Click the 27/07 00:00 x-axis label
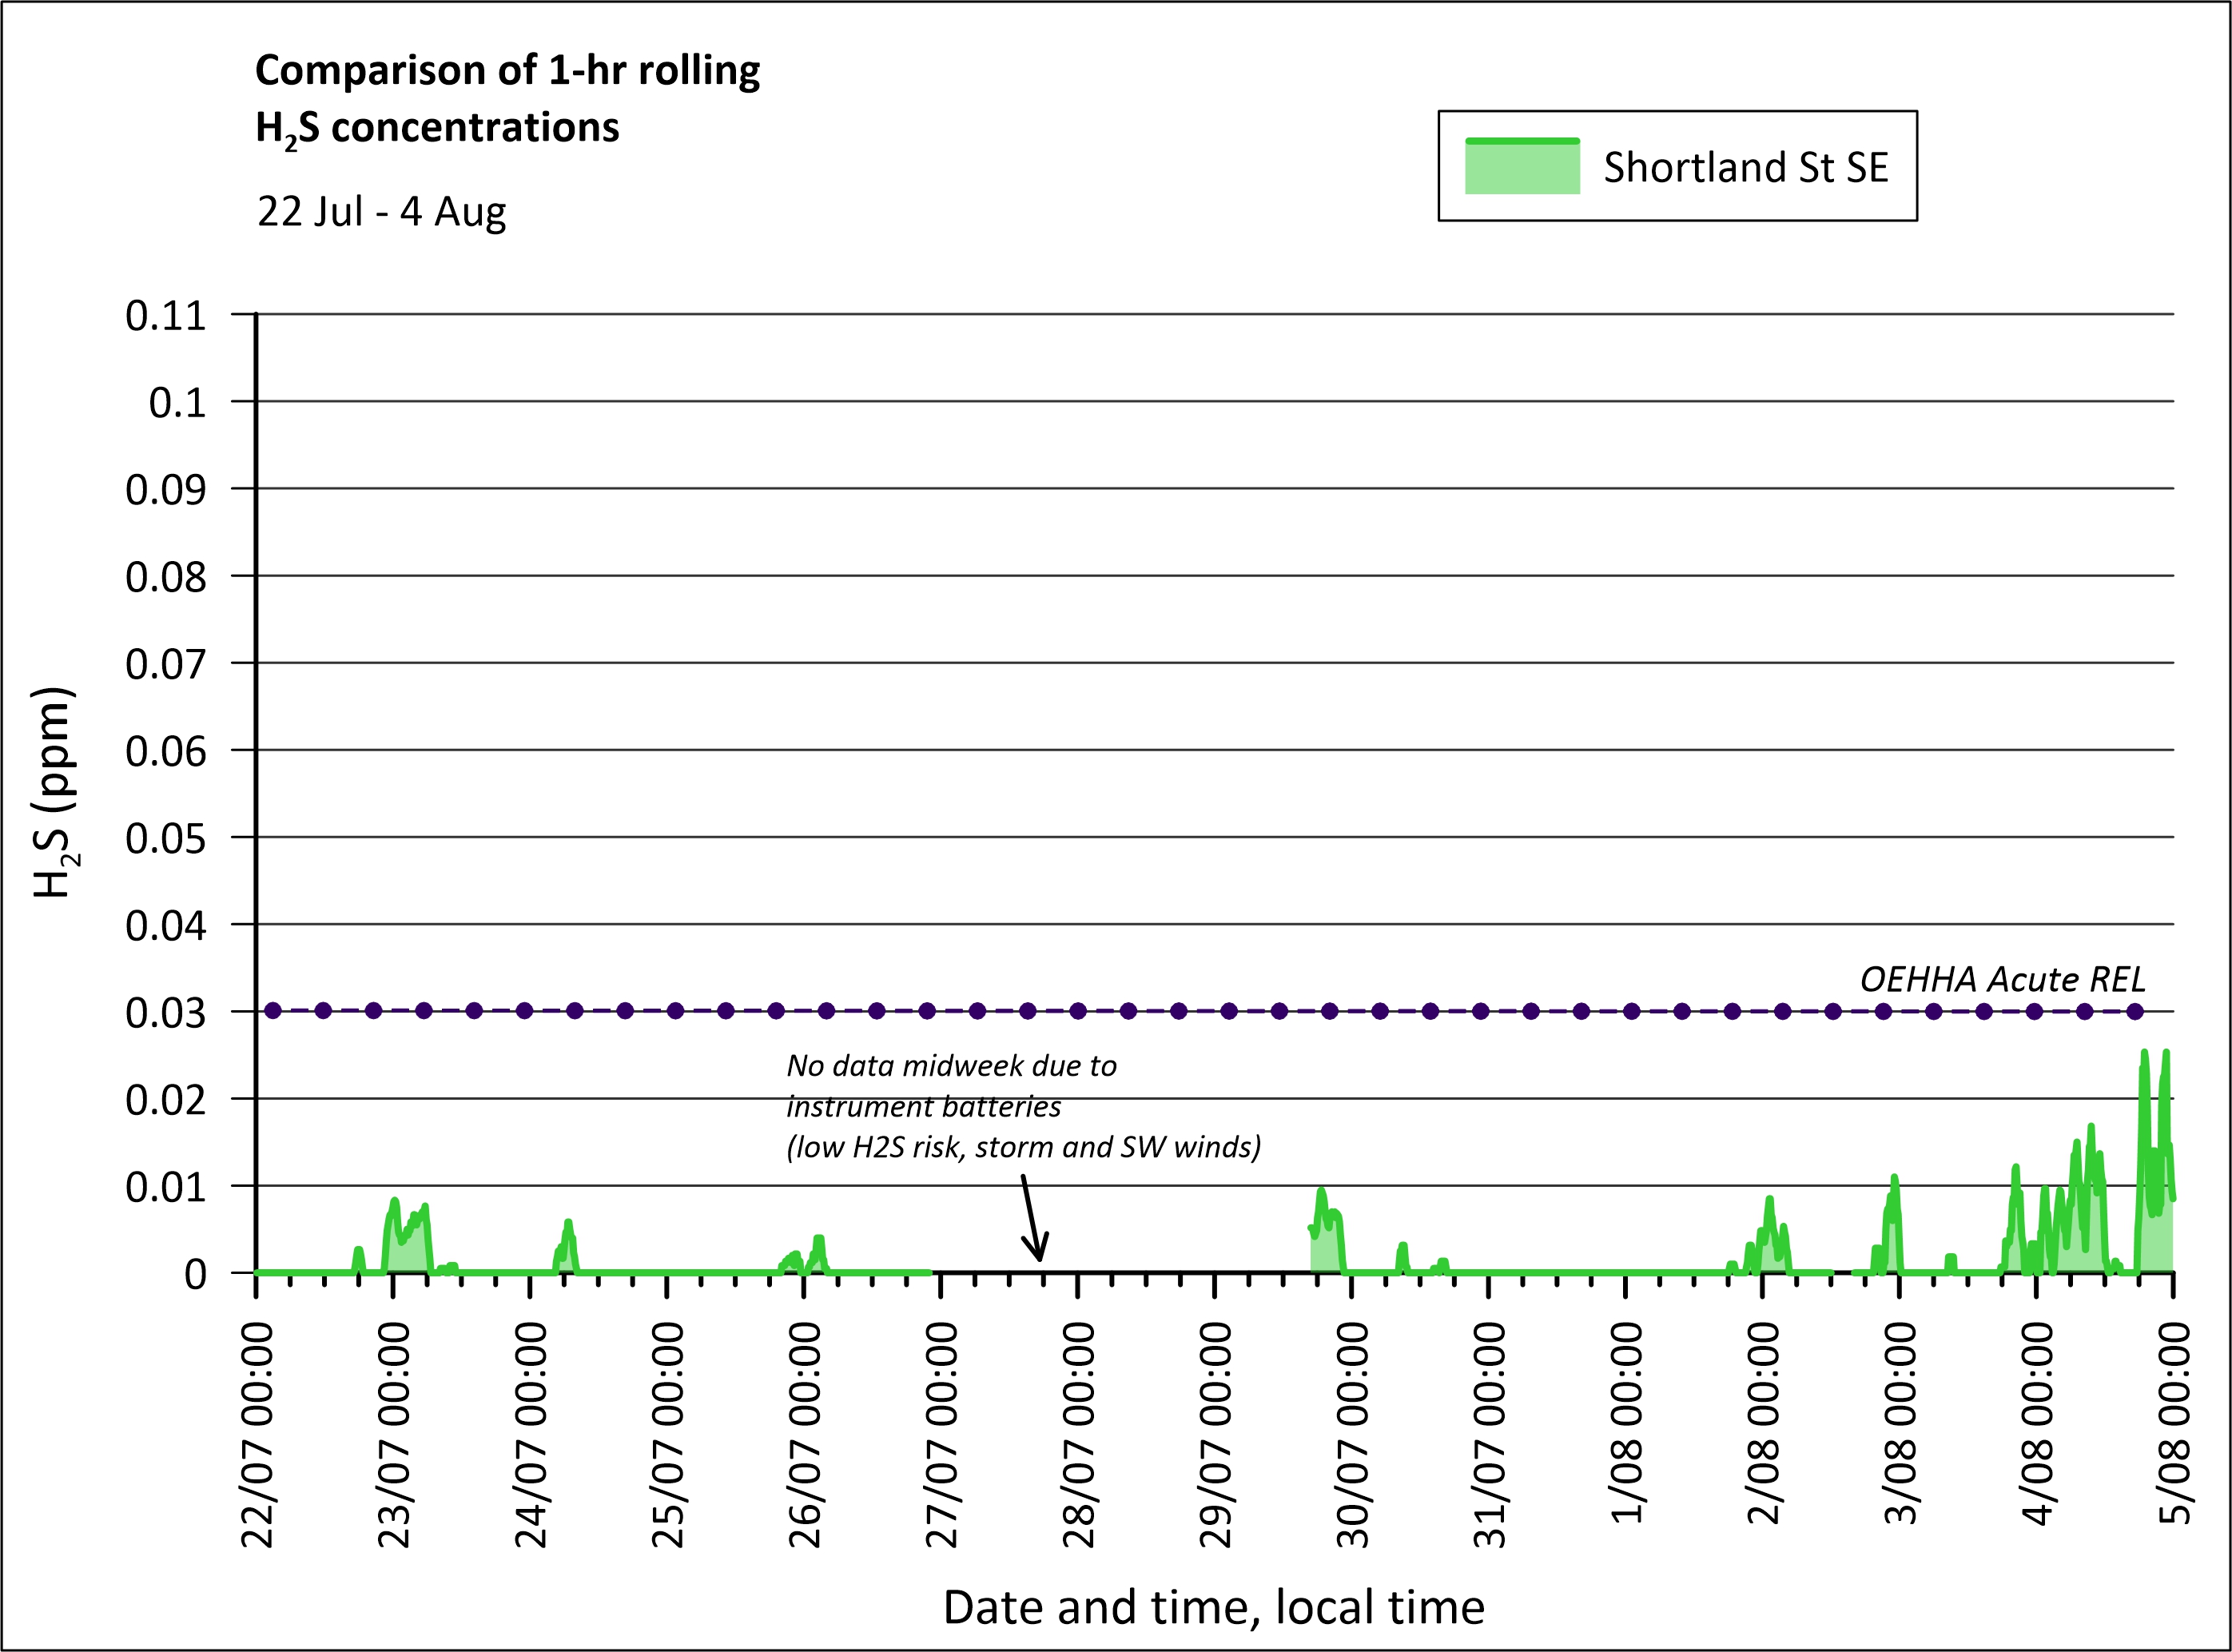The width and height of the screenshot is (2232, 1652). [942, 1435]
